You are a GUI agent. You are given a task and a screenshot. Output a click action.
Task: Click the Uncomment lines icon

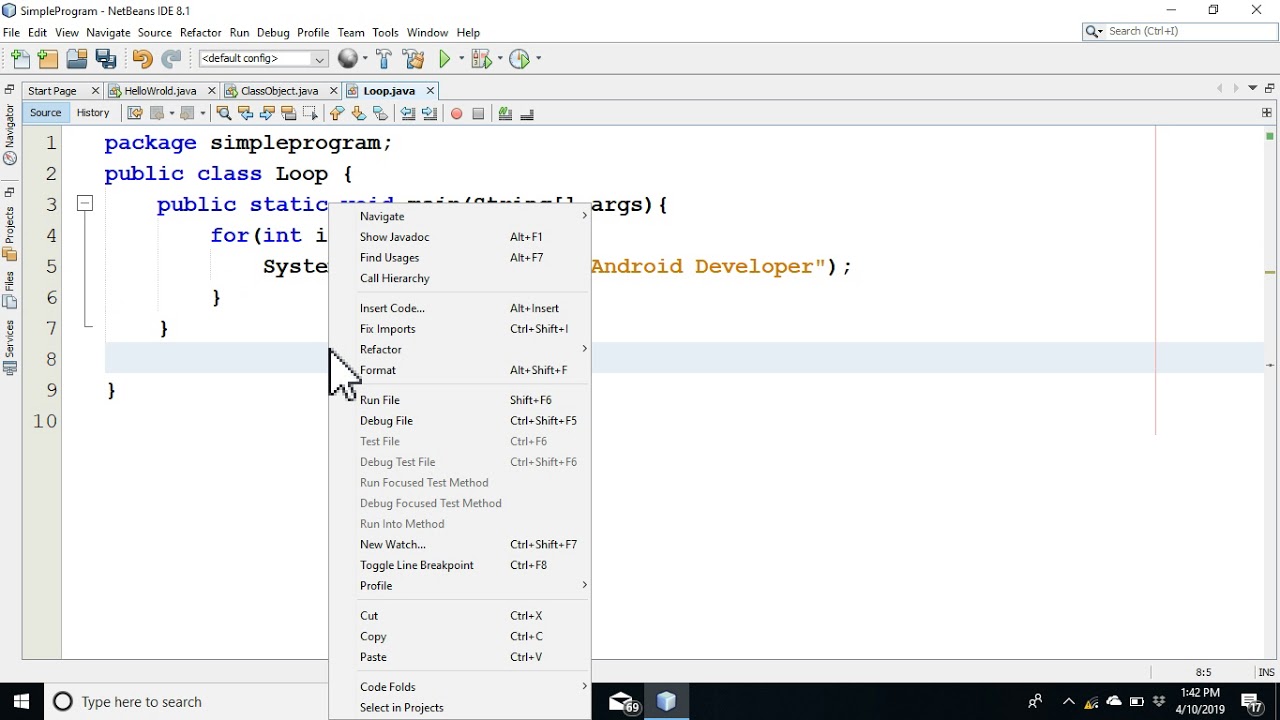(527, 113)
